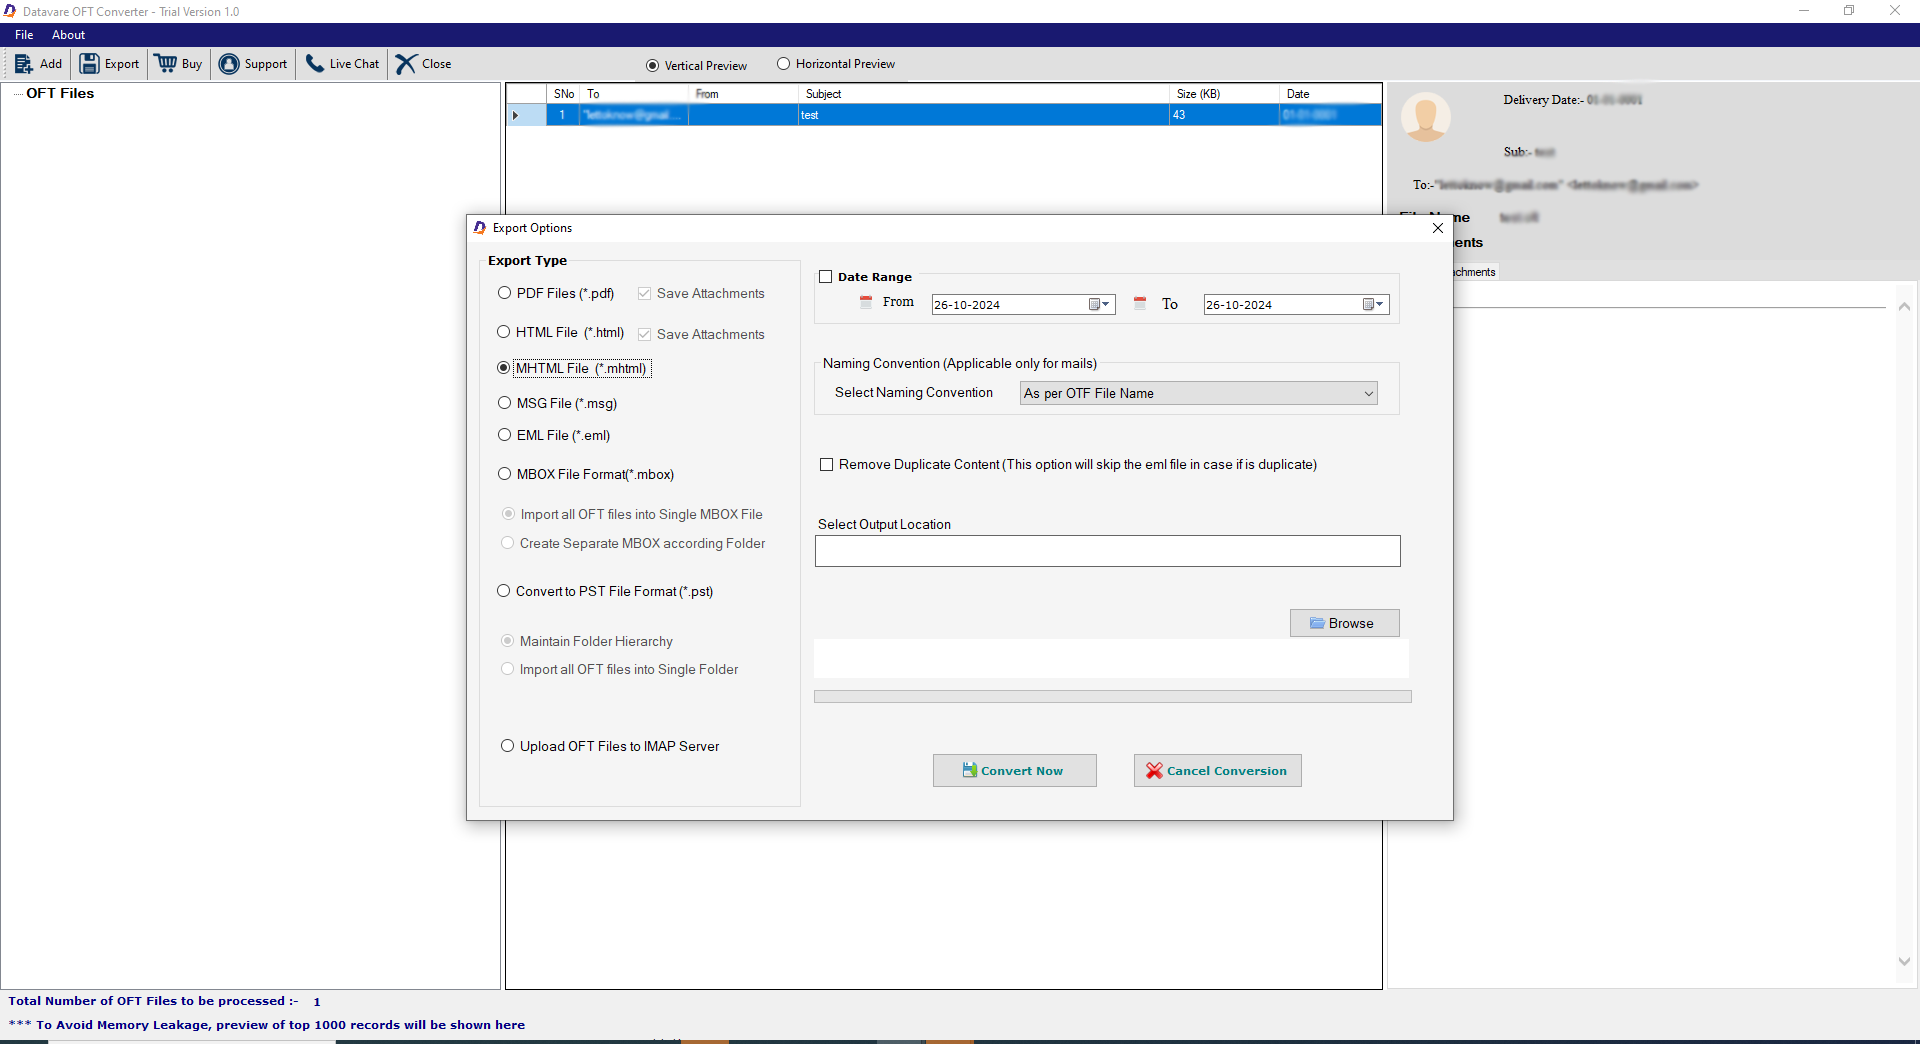Click the preview pane scroll up arrow
The image size is (1924, 1044).
1904,307
